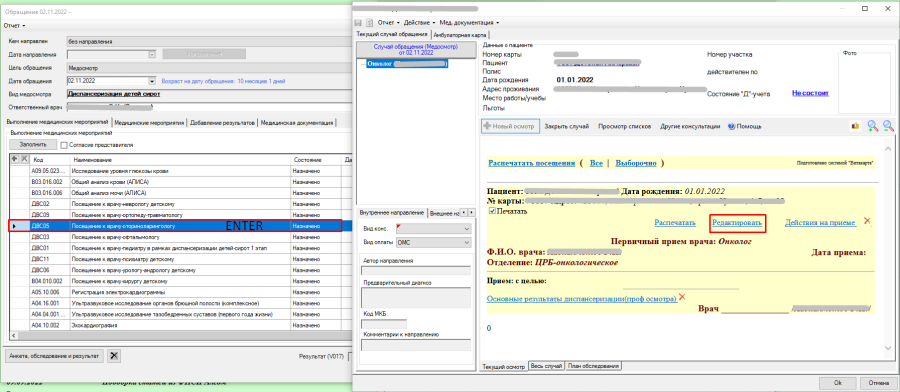Click the Отмена button
The width and height of the screenshot is (900, 392).
pos(879,382)
